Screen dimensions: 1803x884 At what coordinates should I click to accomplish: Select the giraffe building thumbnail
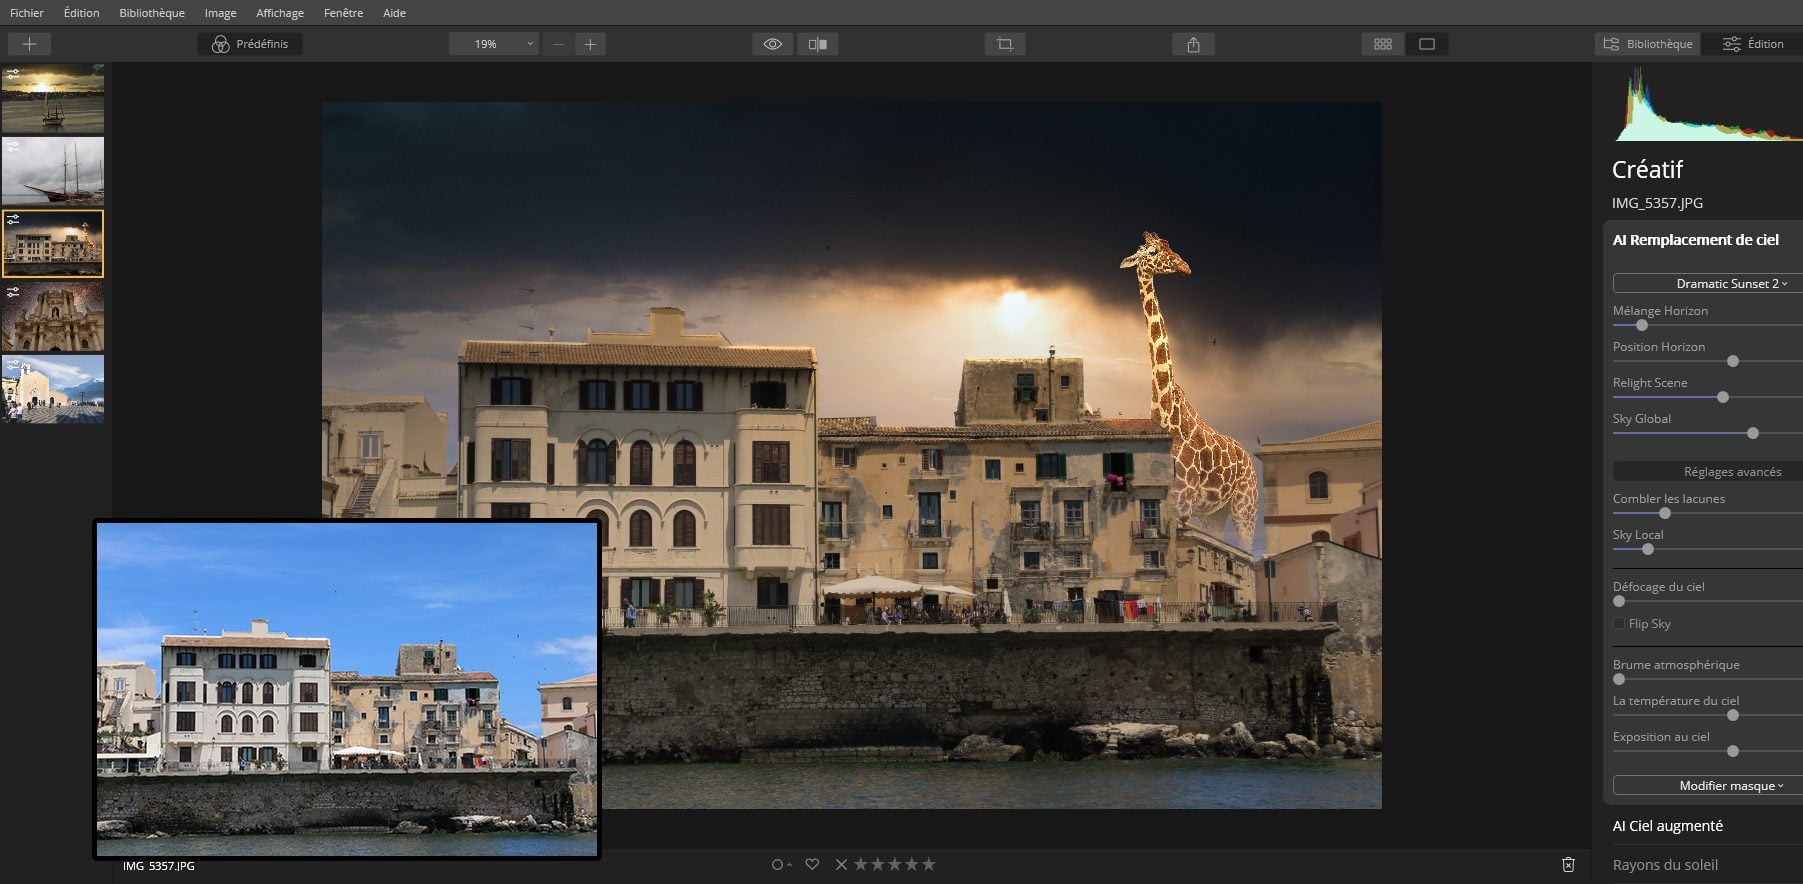[x=53, y=243]
